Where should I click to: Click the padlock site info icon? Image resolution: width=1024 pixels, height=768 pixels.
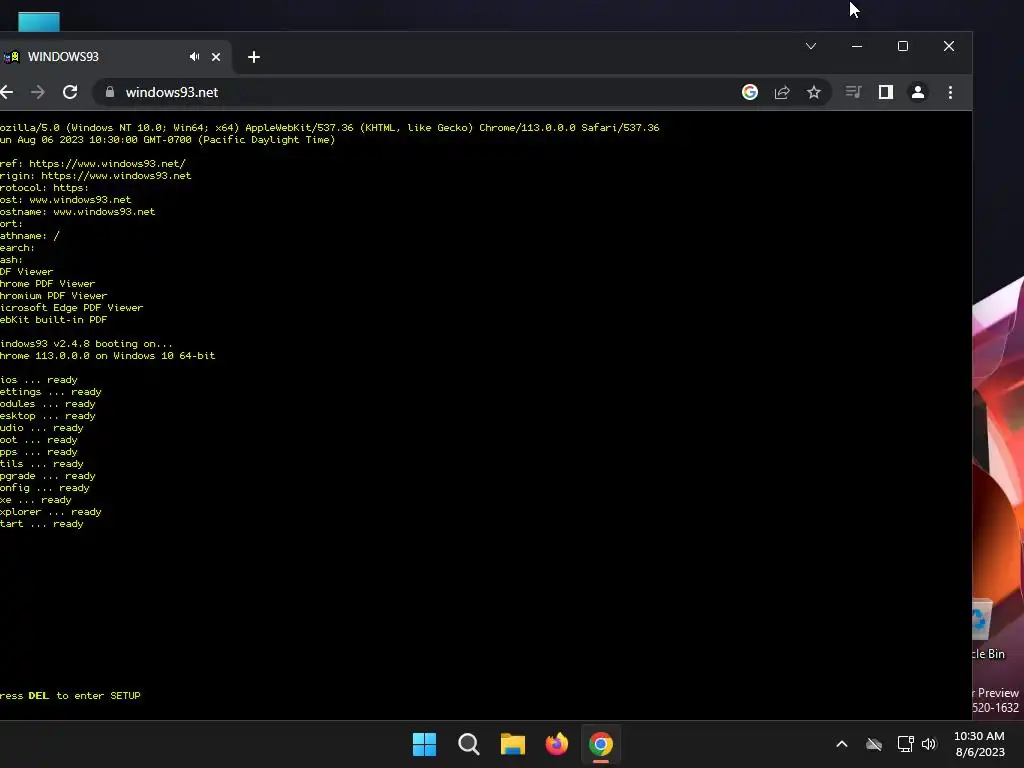pos(110,92)
